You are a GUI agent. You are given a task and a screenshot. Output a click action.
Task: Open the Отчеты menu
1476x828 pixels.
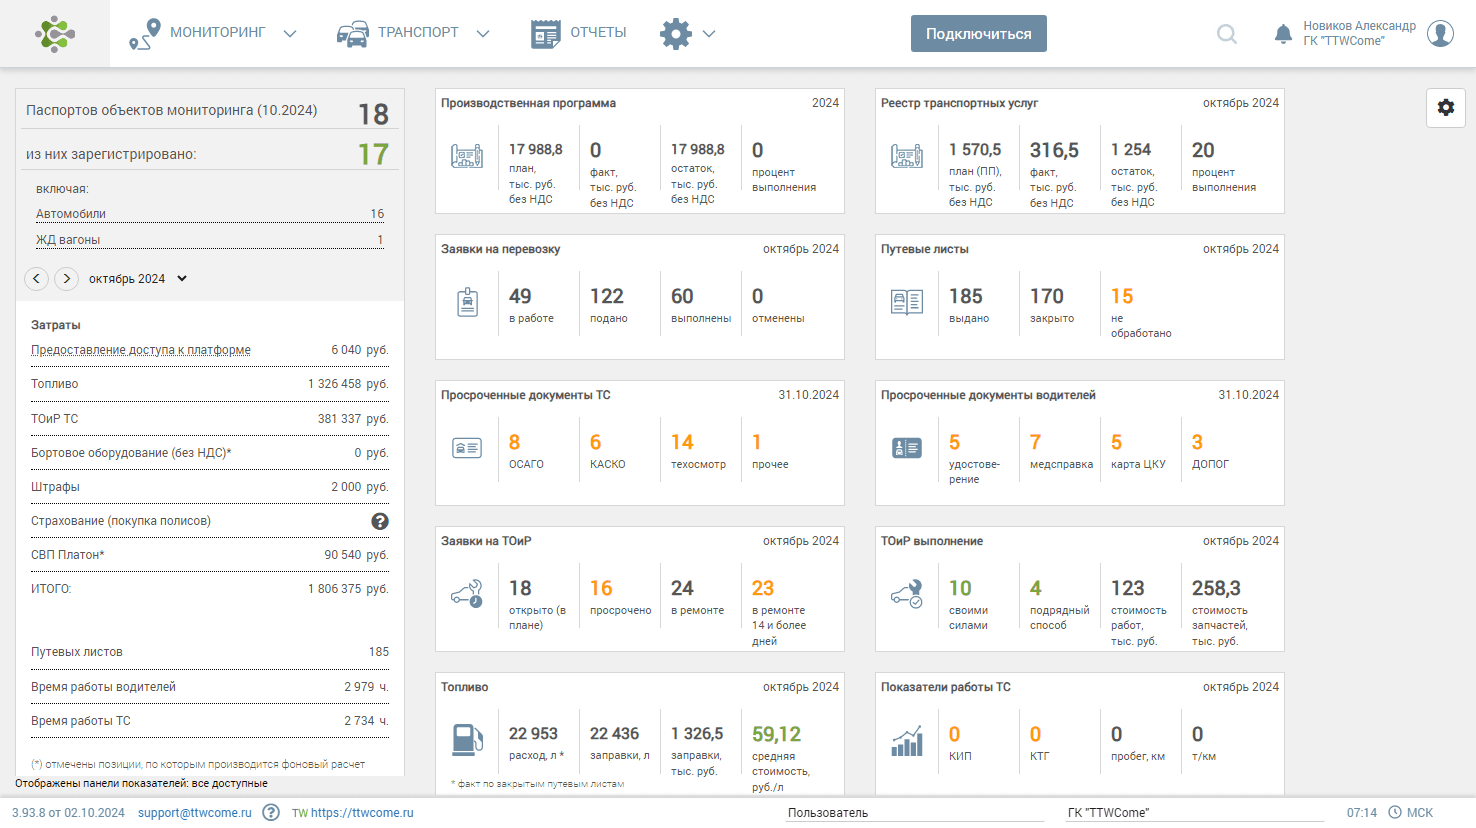598,33
